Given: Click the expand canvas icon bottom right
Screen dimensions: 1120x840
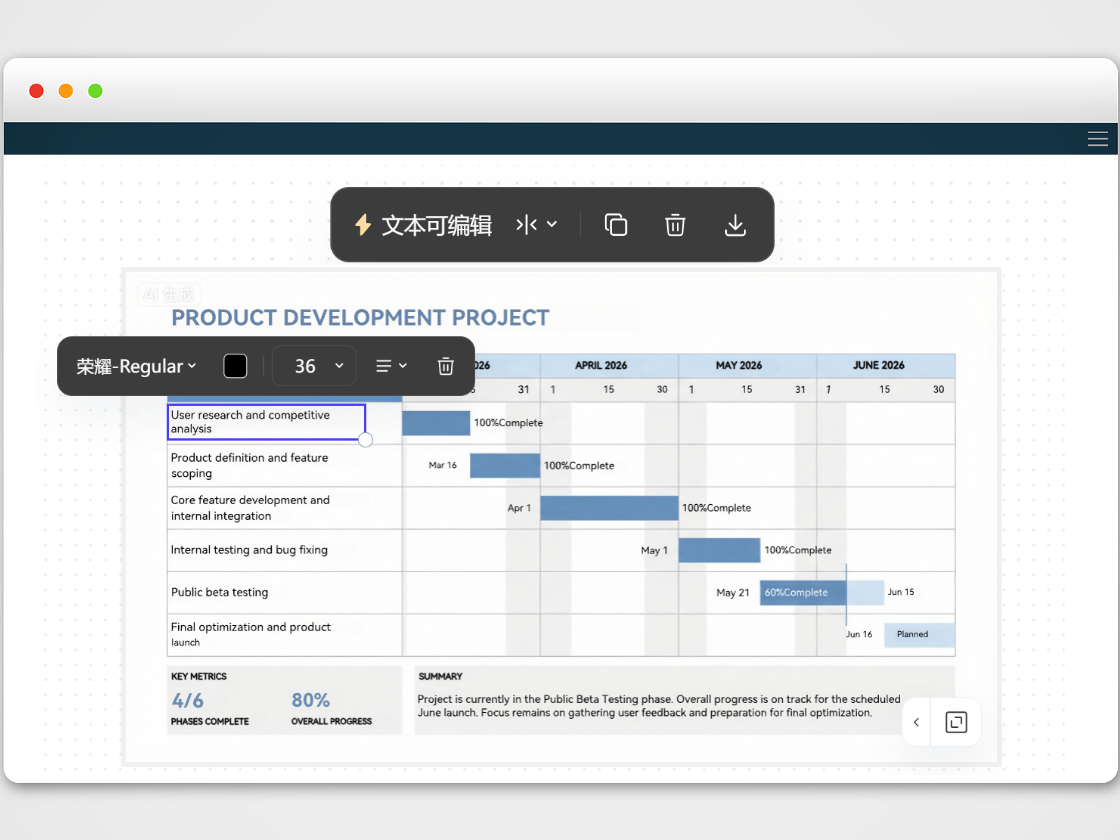Looking at the screenshot, I should tap(956, 722).
